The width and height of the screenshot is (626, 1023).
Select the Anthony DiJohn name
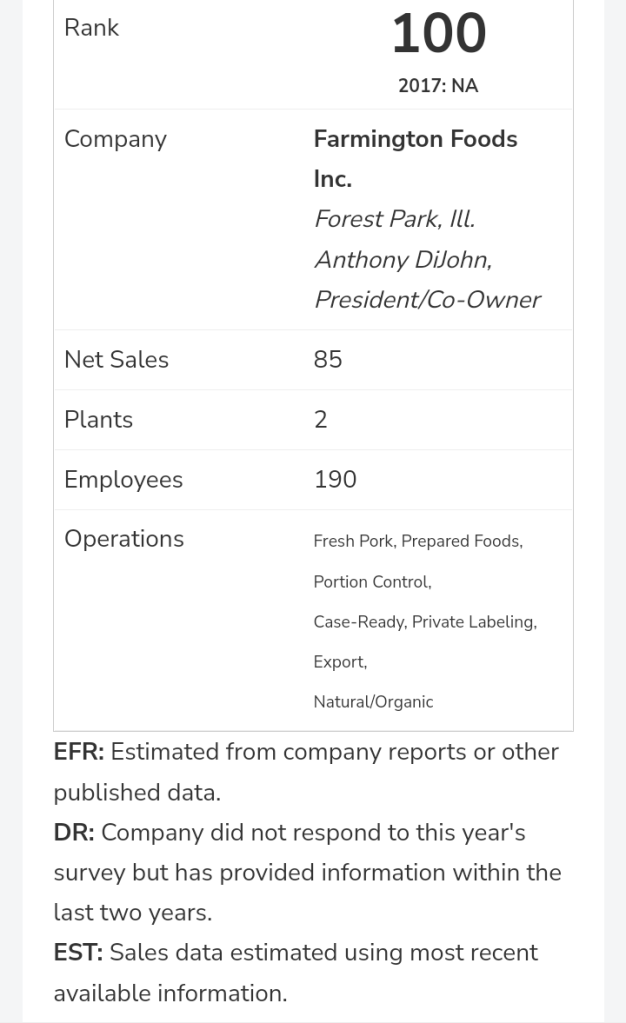point(403,260)
